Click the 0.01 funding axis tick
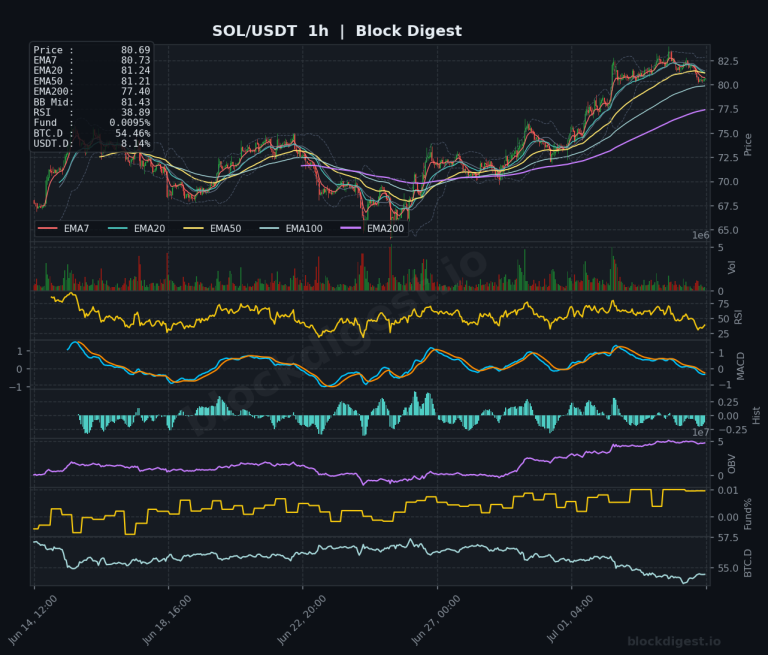This screenshot has height=655, width=768. (728, 490)
